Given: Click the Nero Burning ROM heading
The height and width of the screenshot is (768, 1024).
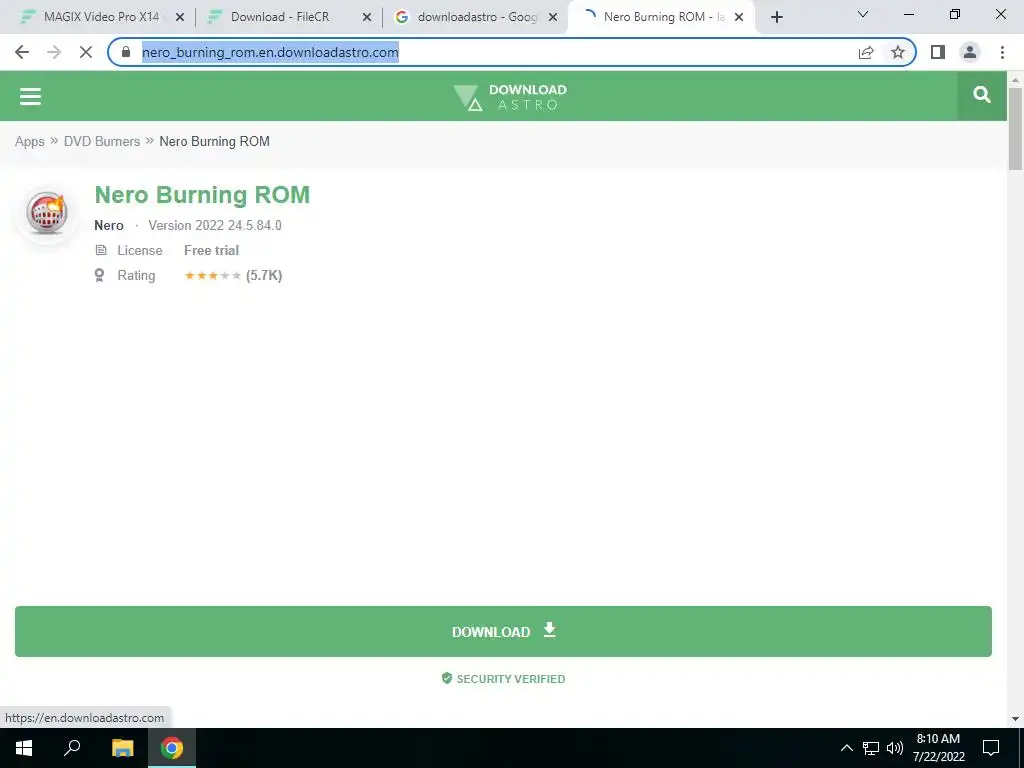Looking at the screenshot, I should (x=202, y=195).
